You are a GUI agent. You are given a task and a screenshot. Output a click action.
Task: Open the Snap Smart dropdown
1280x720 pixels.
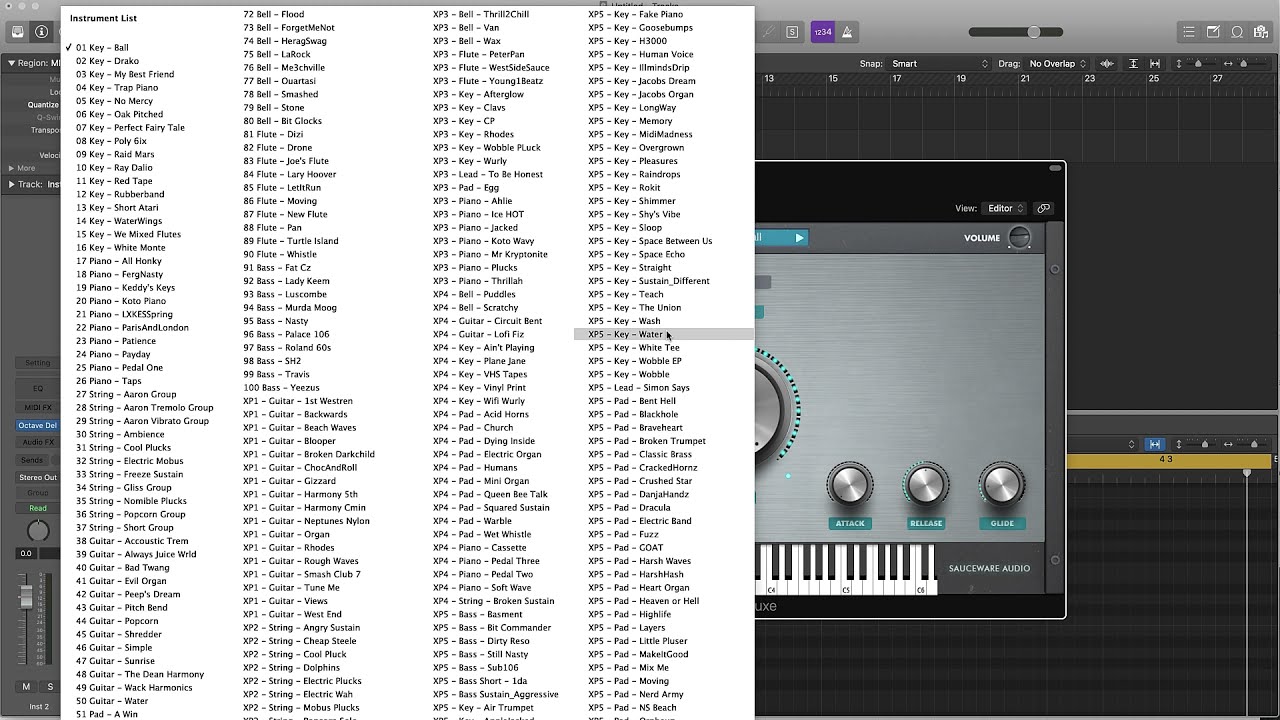(x=940, y=64)
